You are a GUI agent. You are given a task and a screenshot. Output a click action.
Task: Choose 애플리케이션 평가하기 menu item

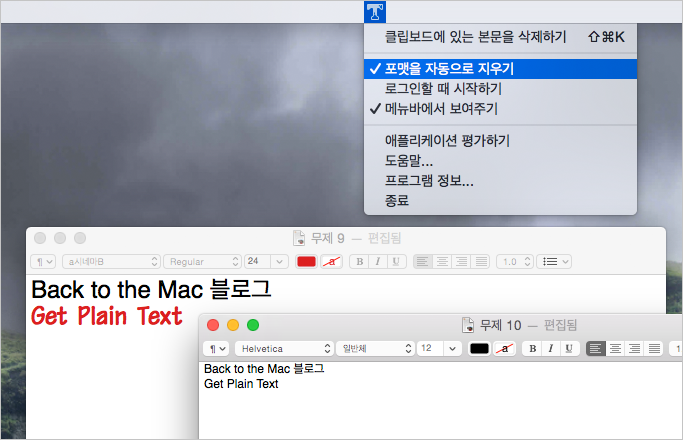500,141
